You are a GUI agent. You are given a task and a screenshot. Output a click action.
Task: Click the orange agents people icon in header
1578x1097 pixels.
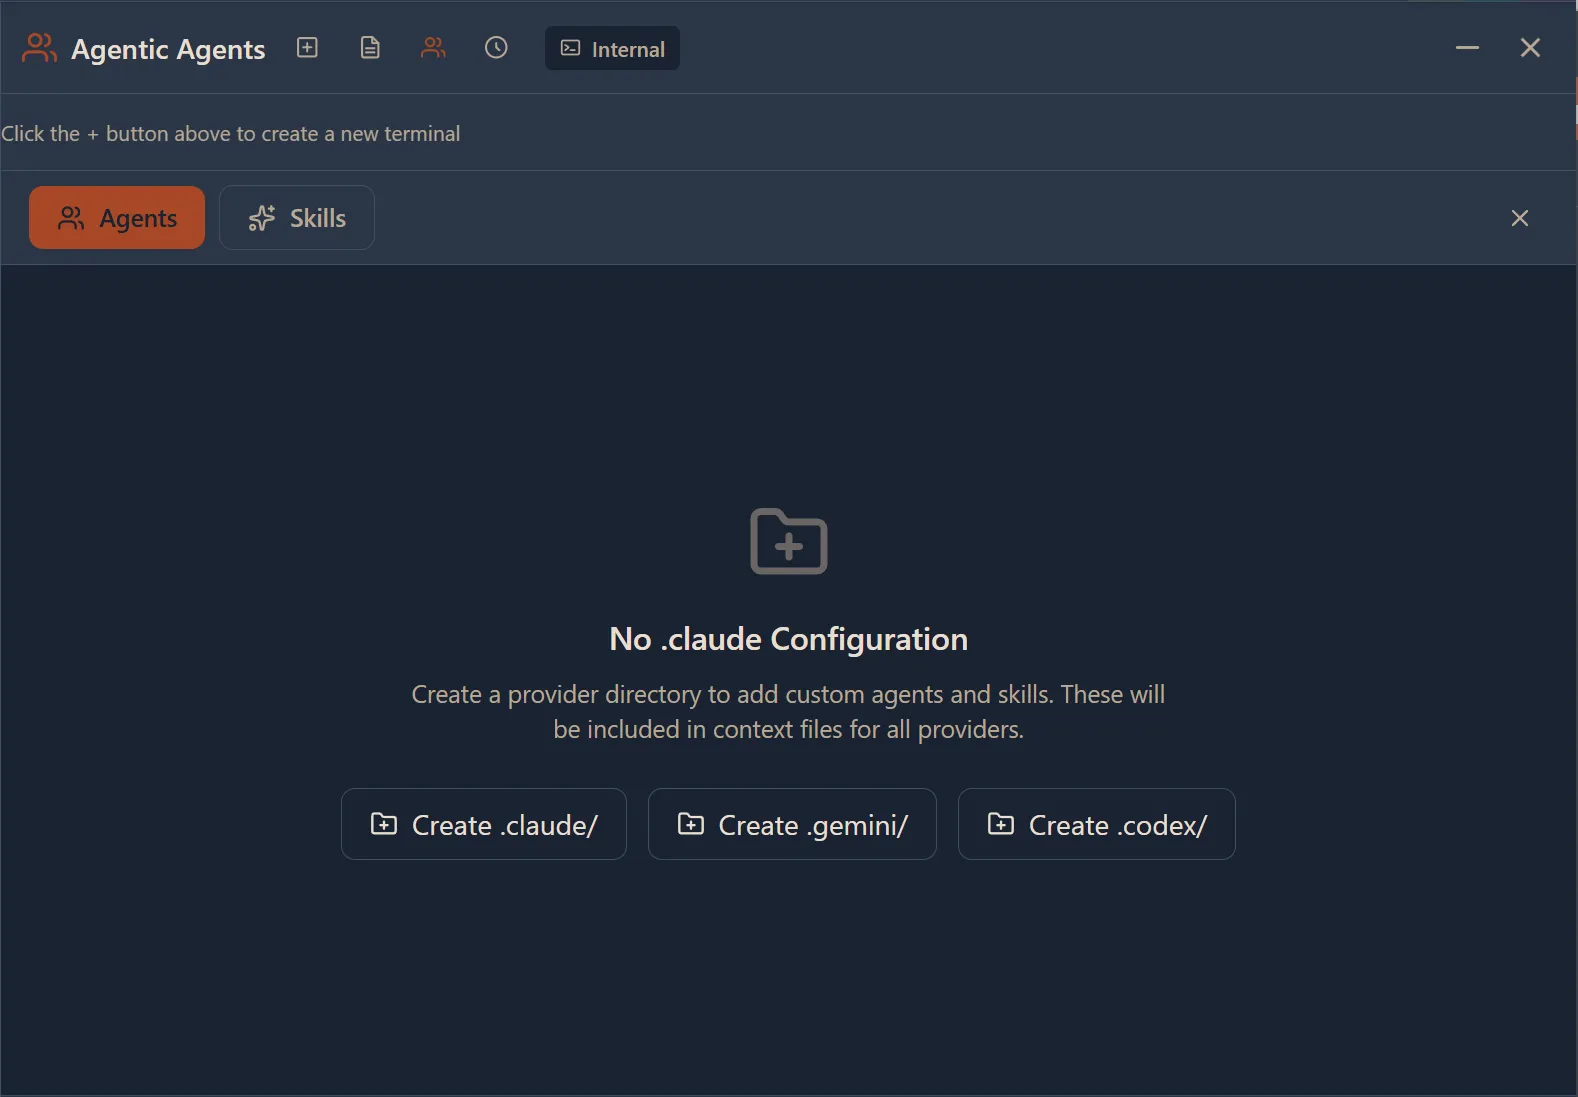click(x=433, y=48)
